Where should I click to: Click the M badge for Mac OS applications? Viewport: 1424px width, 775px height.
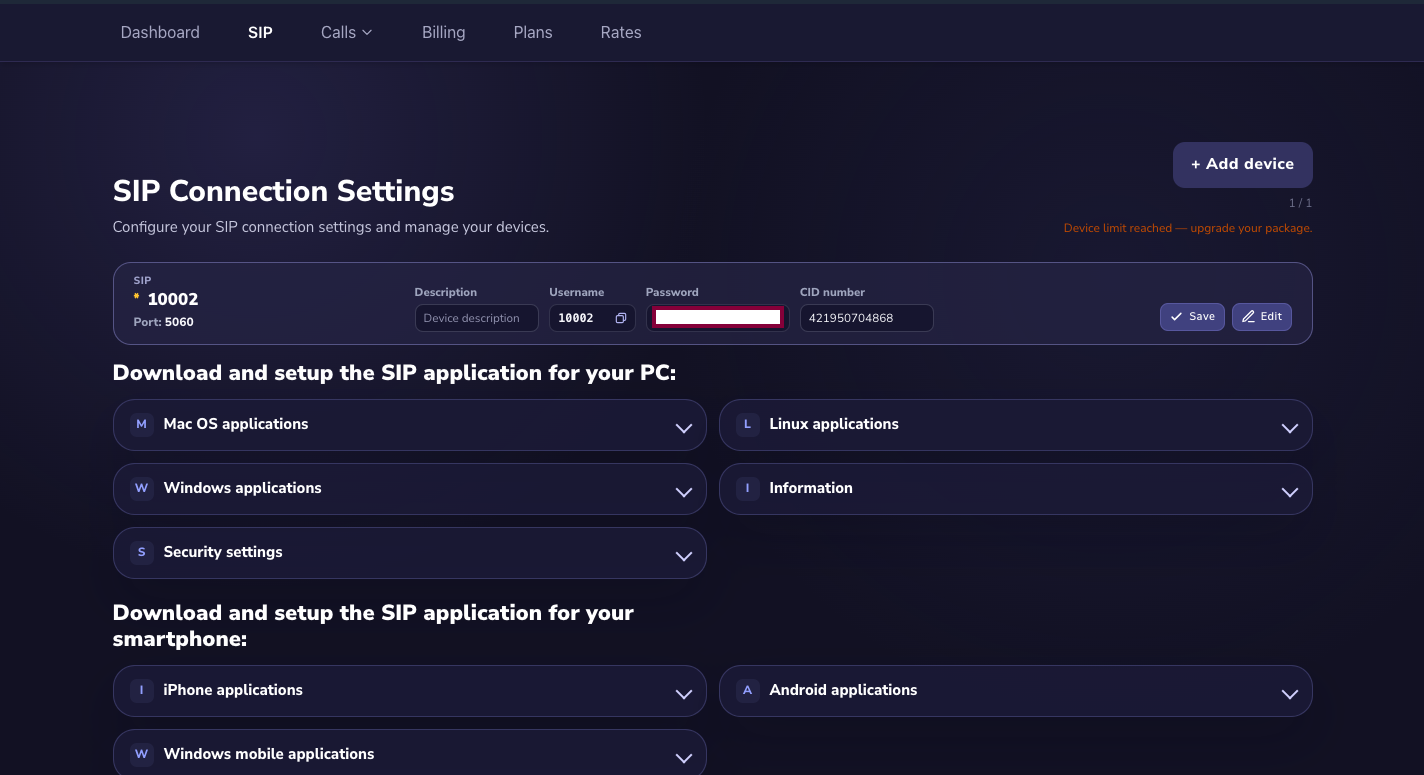142,425
